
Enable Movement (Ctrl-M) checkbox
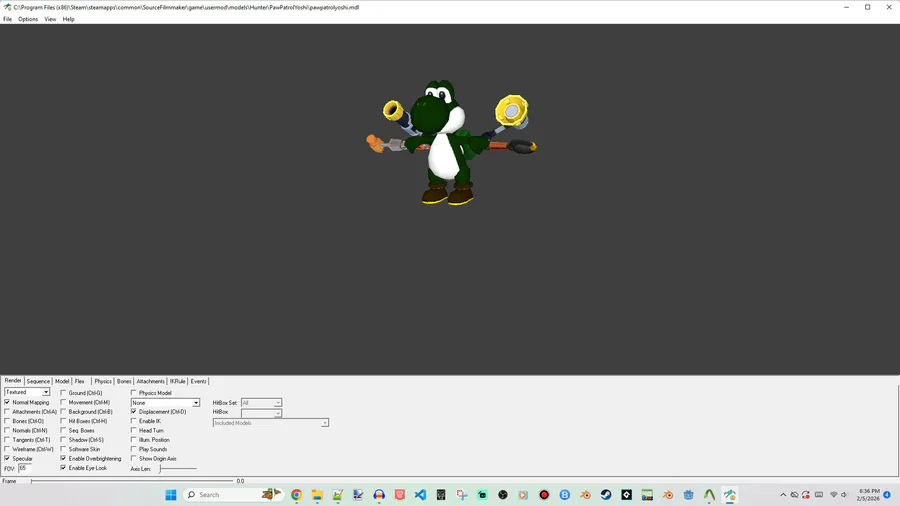point(63,403)
